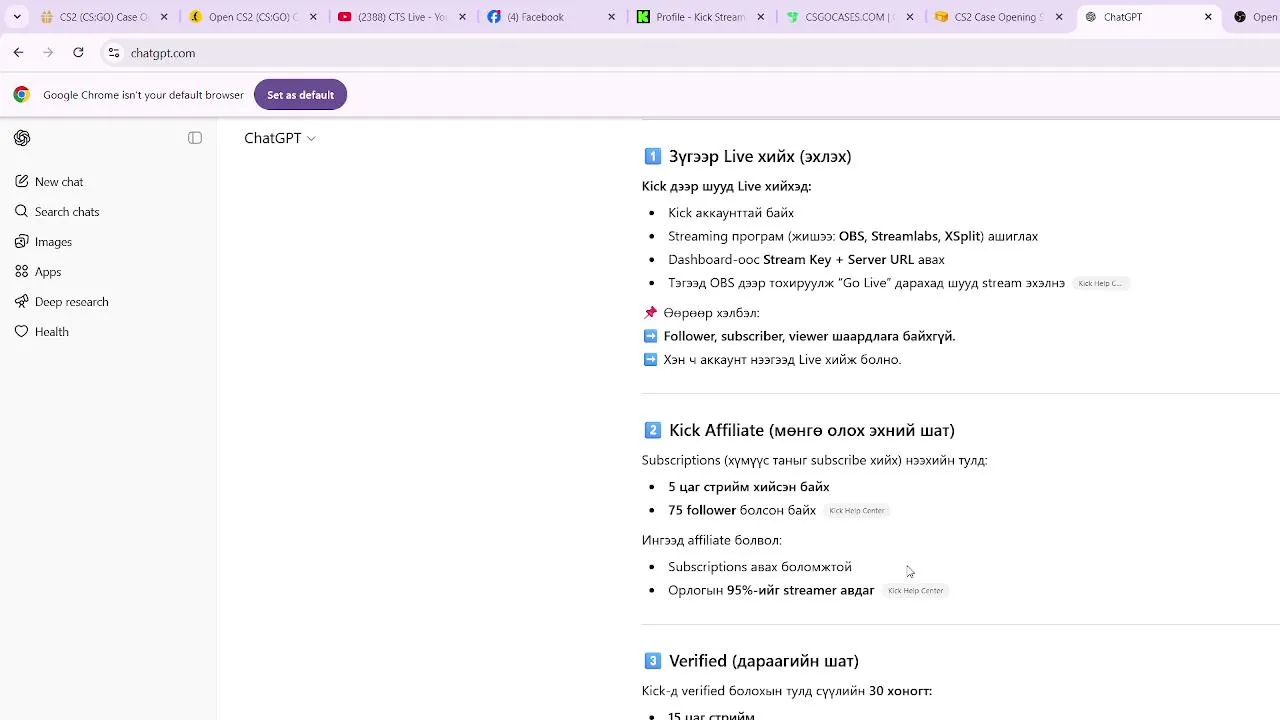
Task: Open the Kick Help Center citation after 75 follower
Action: (x=857, y=511)
